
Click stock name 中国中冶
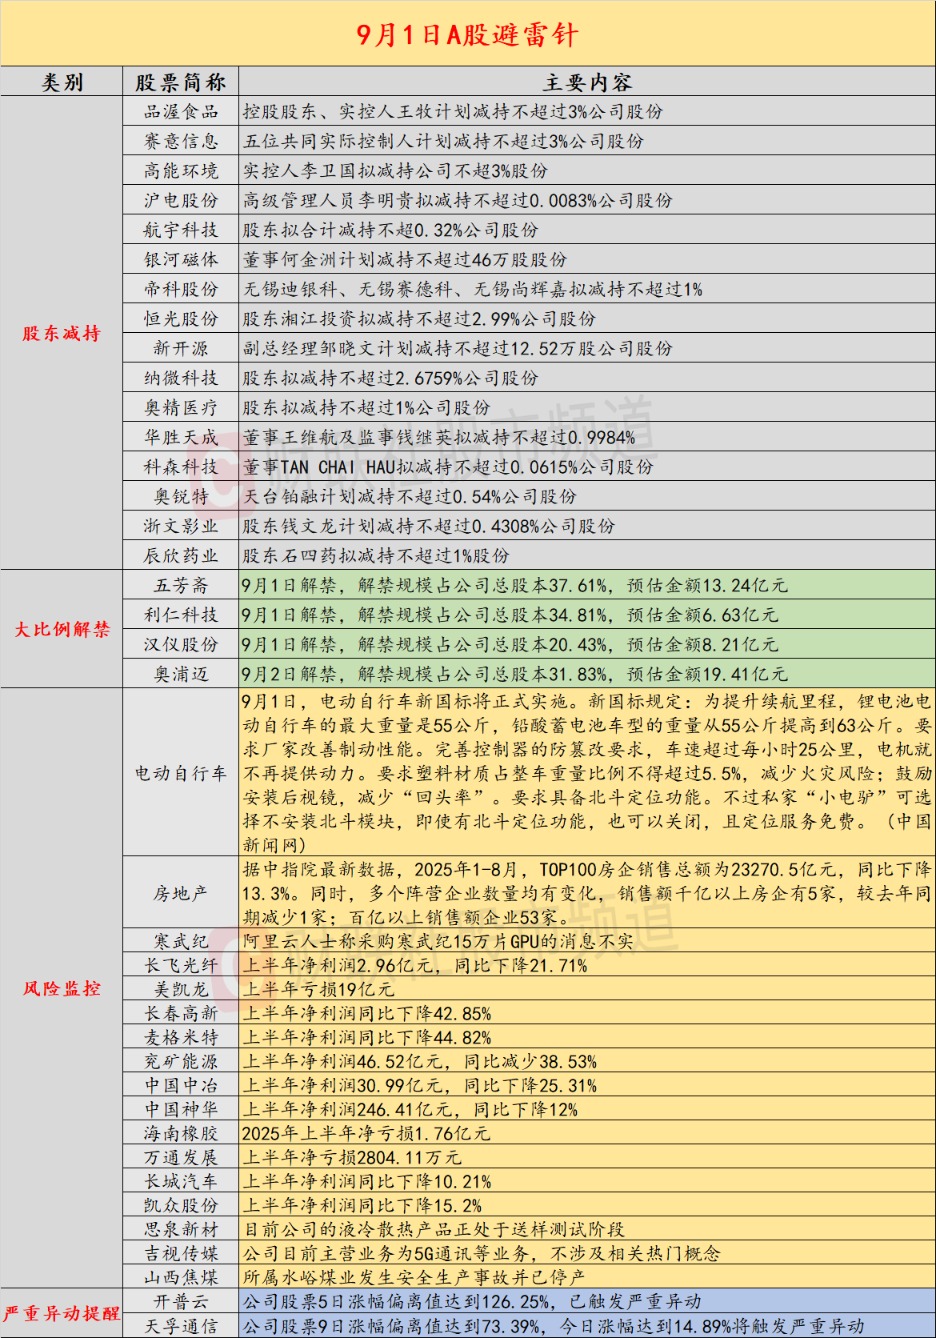click(181, 1085)
